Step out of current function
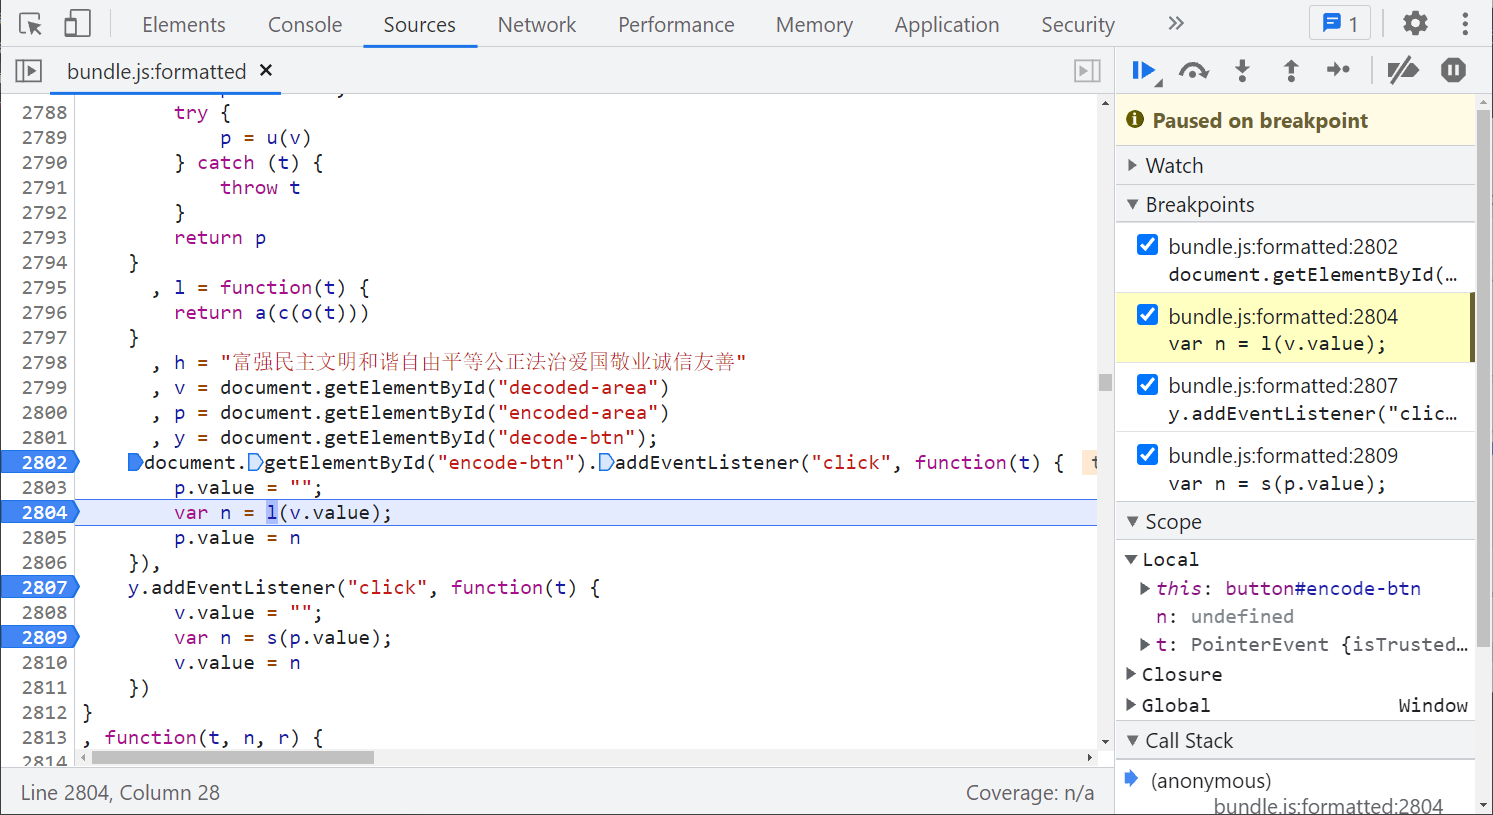Viewport: 1493px width, 815px height. 1291,71
